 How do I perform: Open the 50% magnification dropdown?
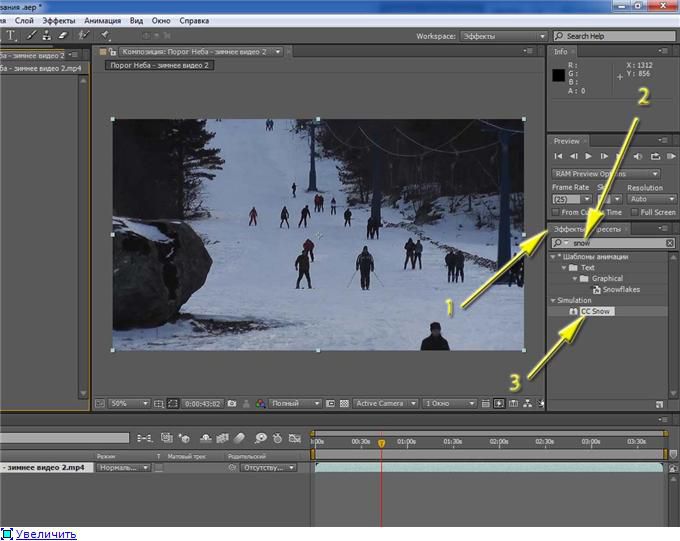point(128,404)
